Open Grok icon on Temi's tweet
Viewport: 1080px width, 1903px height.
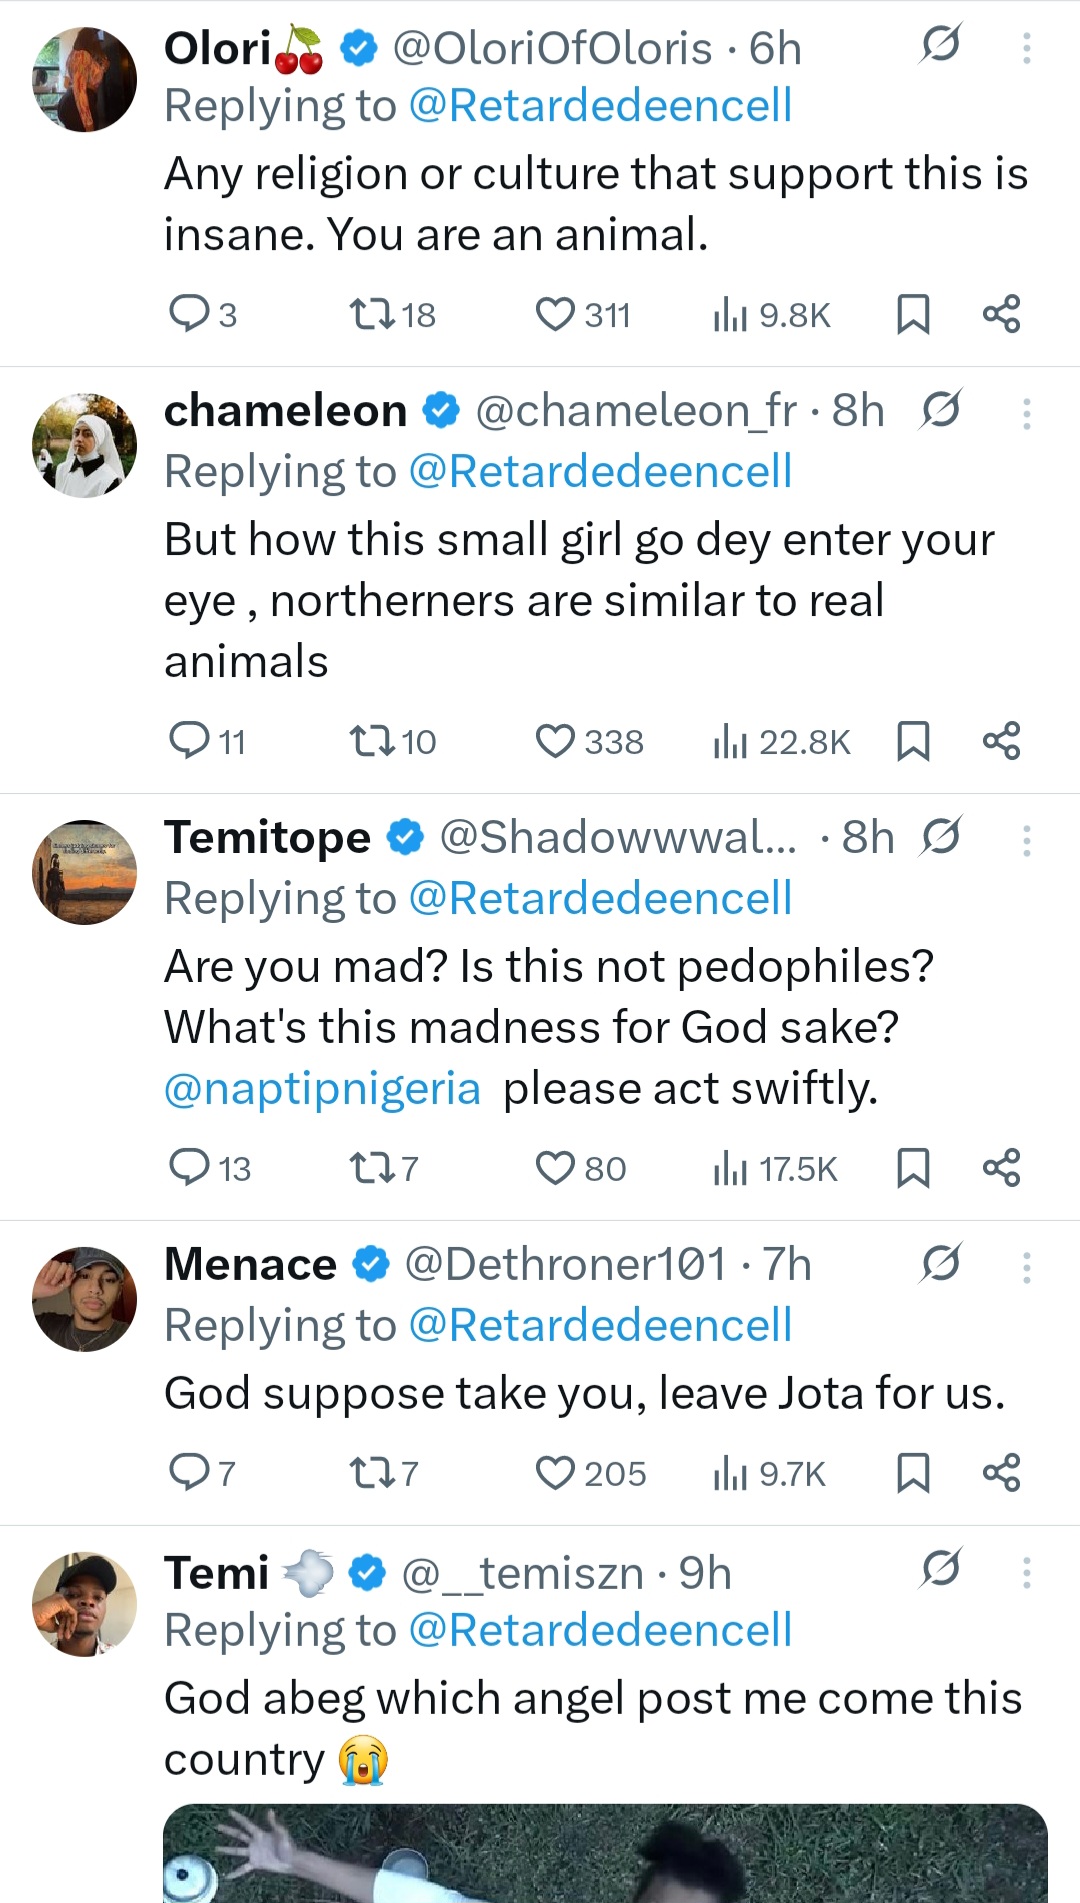(941, 1568)
